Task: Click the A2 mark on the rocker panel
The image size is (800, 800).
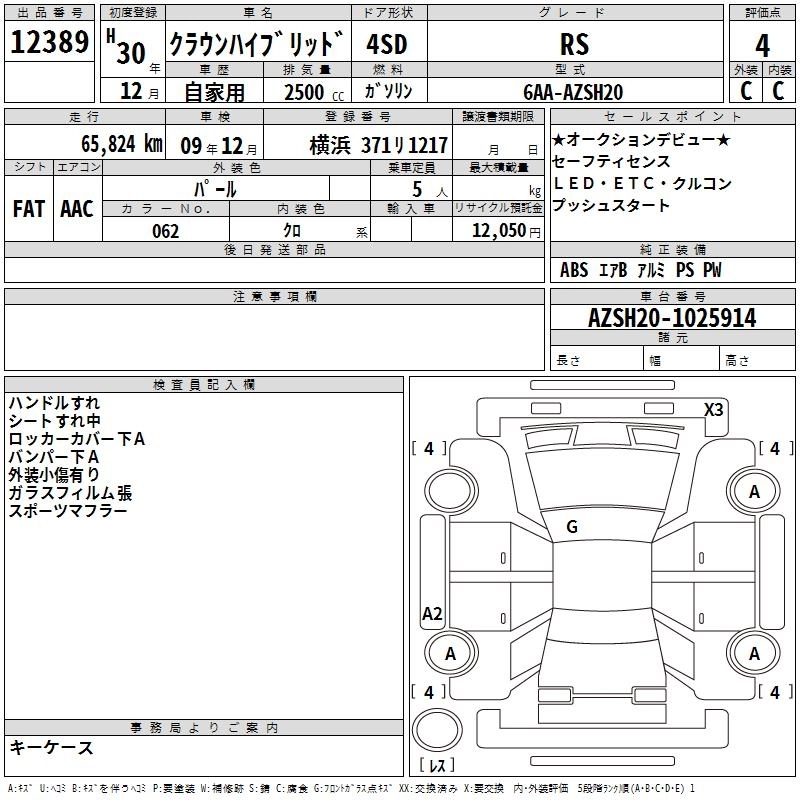Action: (432, 614)
